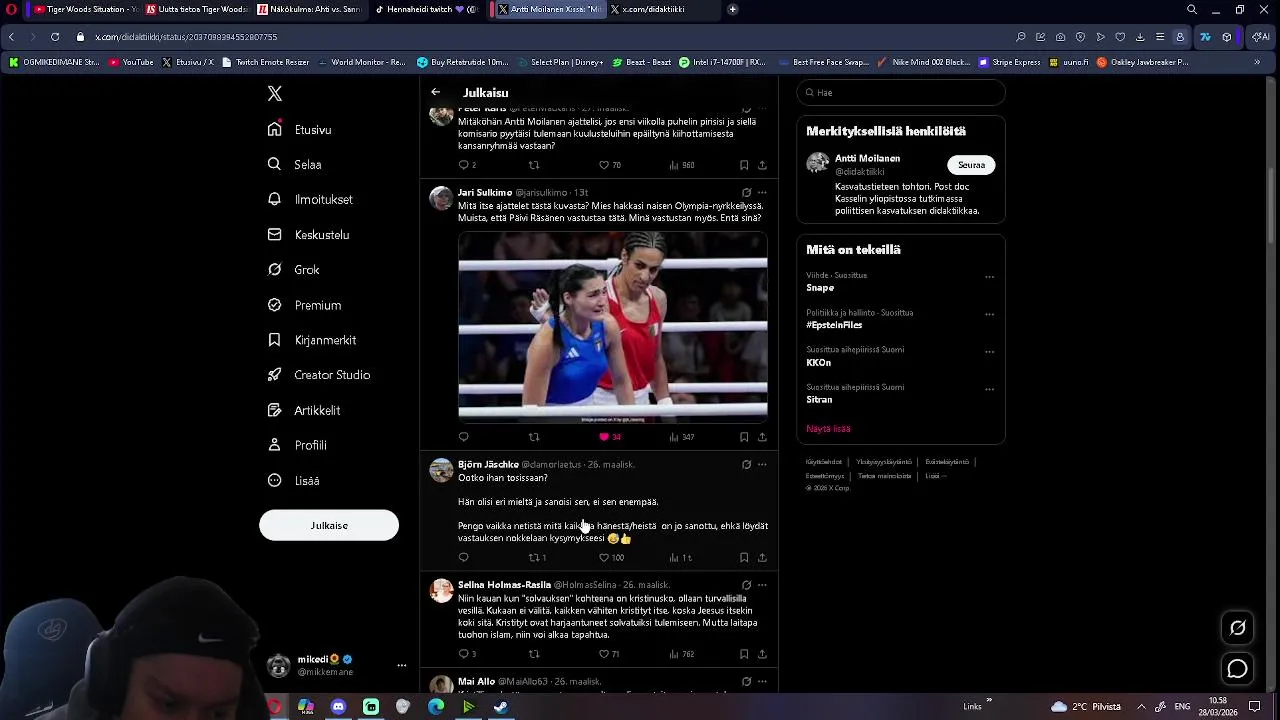
Task: Go back with the Julkaisu arrow
Action: click(436, 92)
